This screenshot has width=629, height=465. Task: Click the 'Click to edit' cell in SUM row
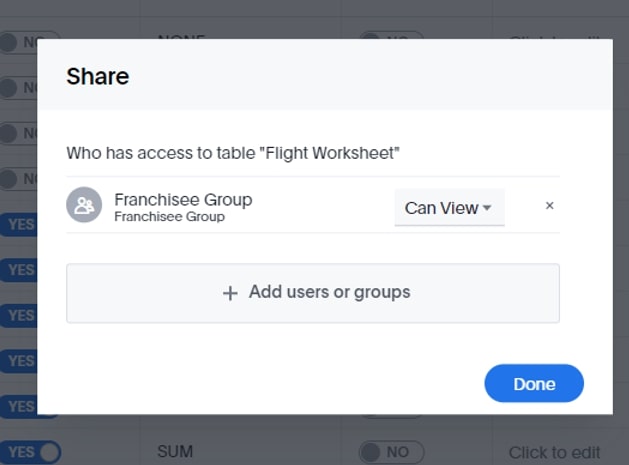[554, 453]
